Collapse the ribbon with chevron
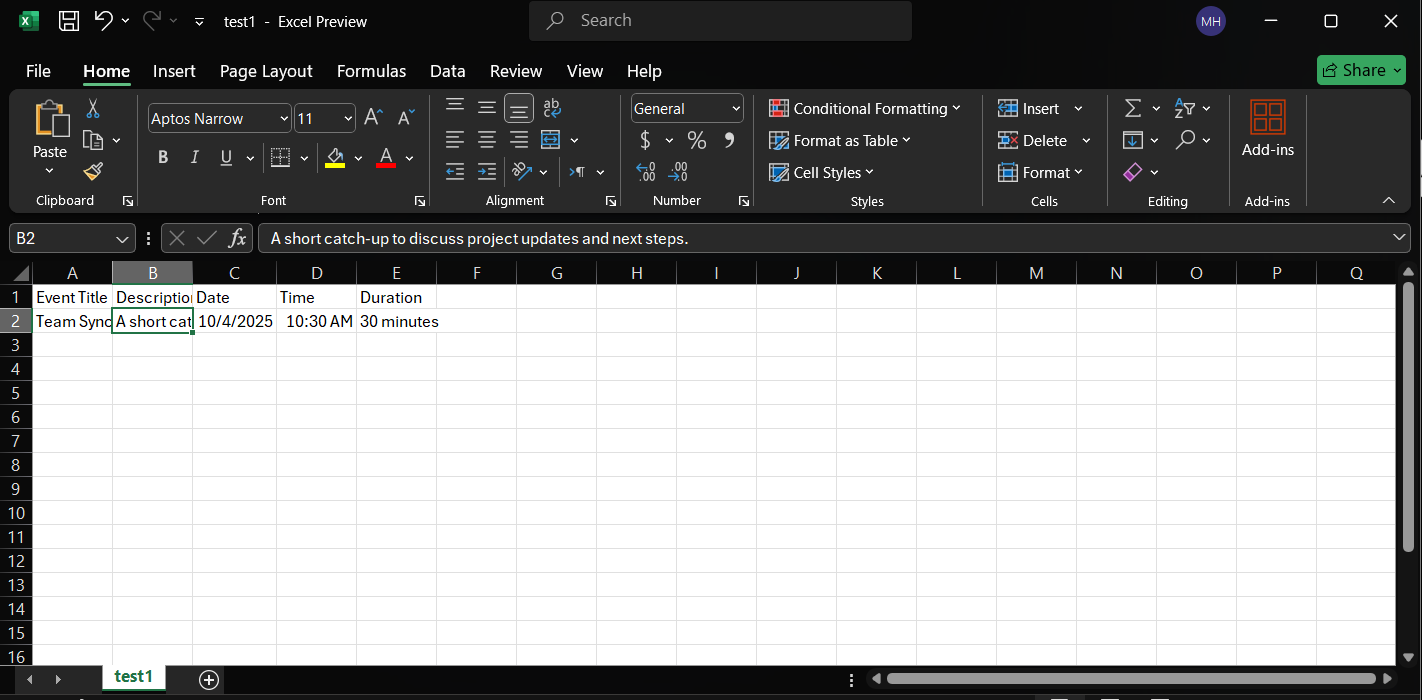The image size is (1422, 700). pos(1388,200)
